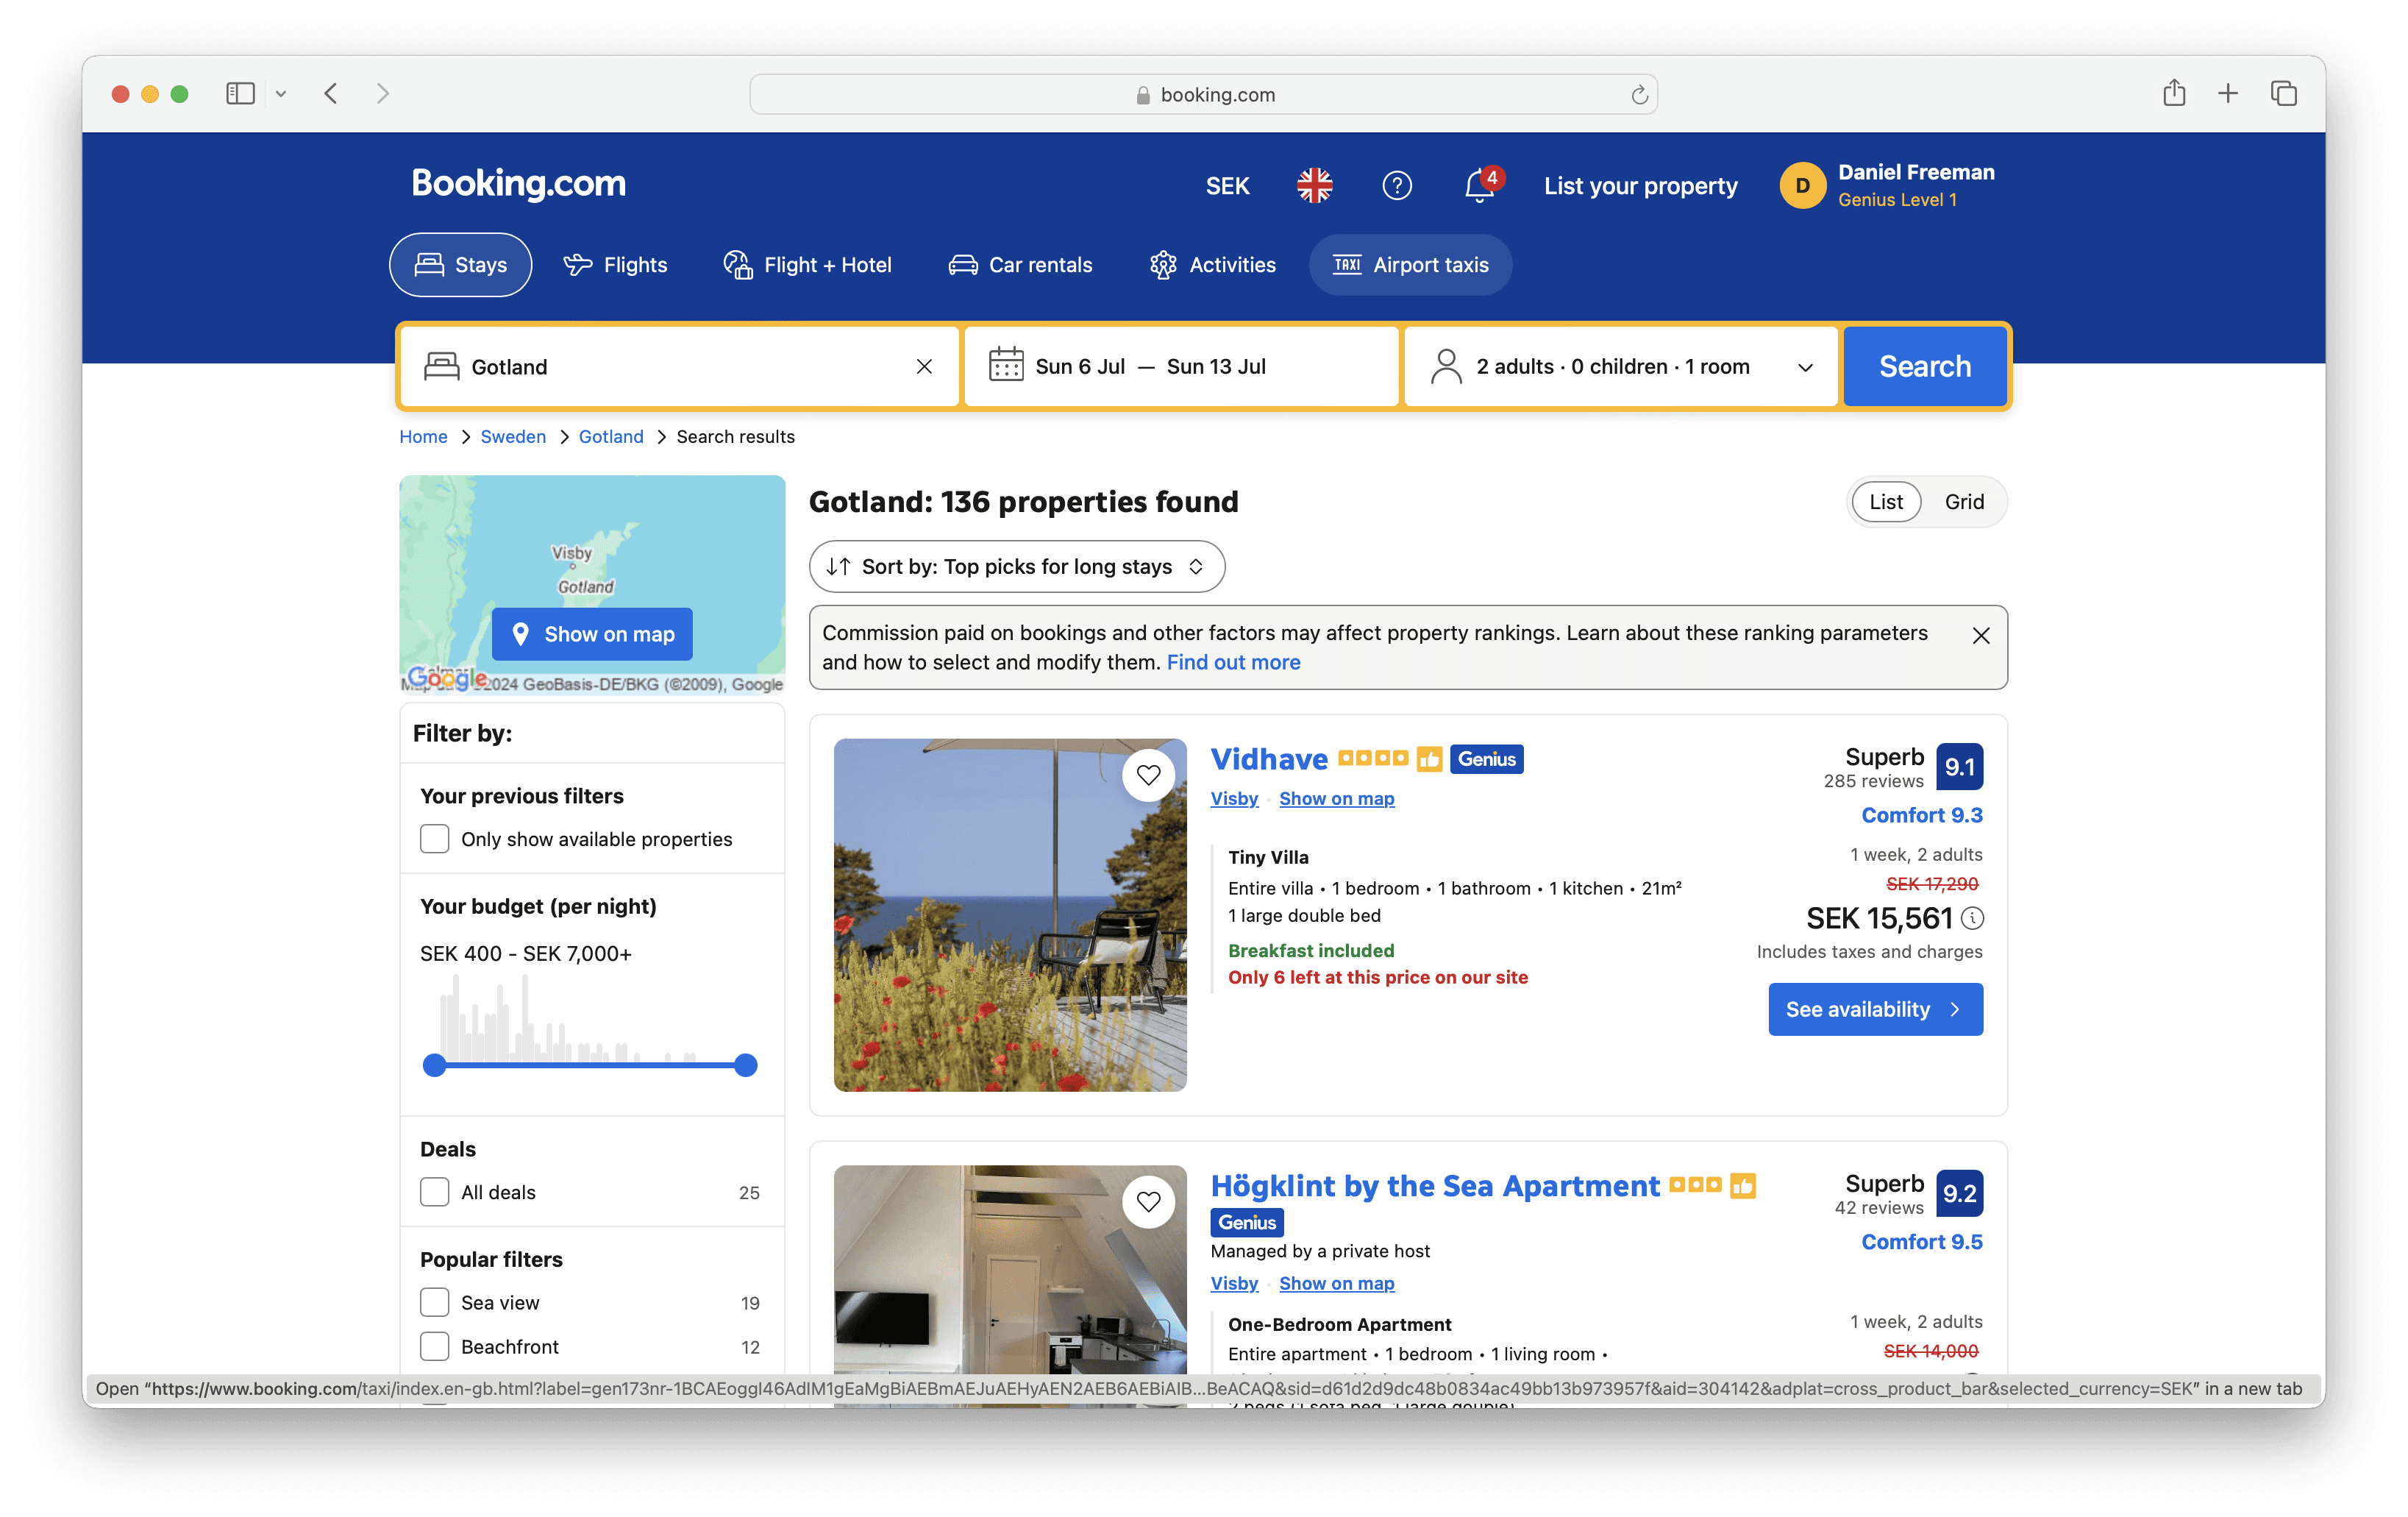Select the Flights tab

615,264
